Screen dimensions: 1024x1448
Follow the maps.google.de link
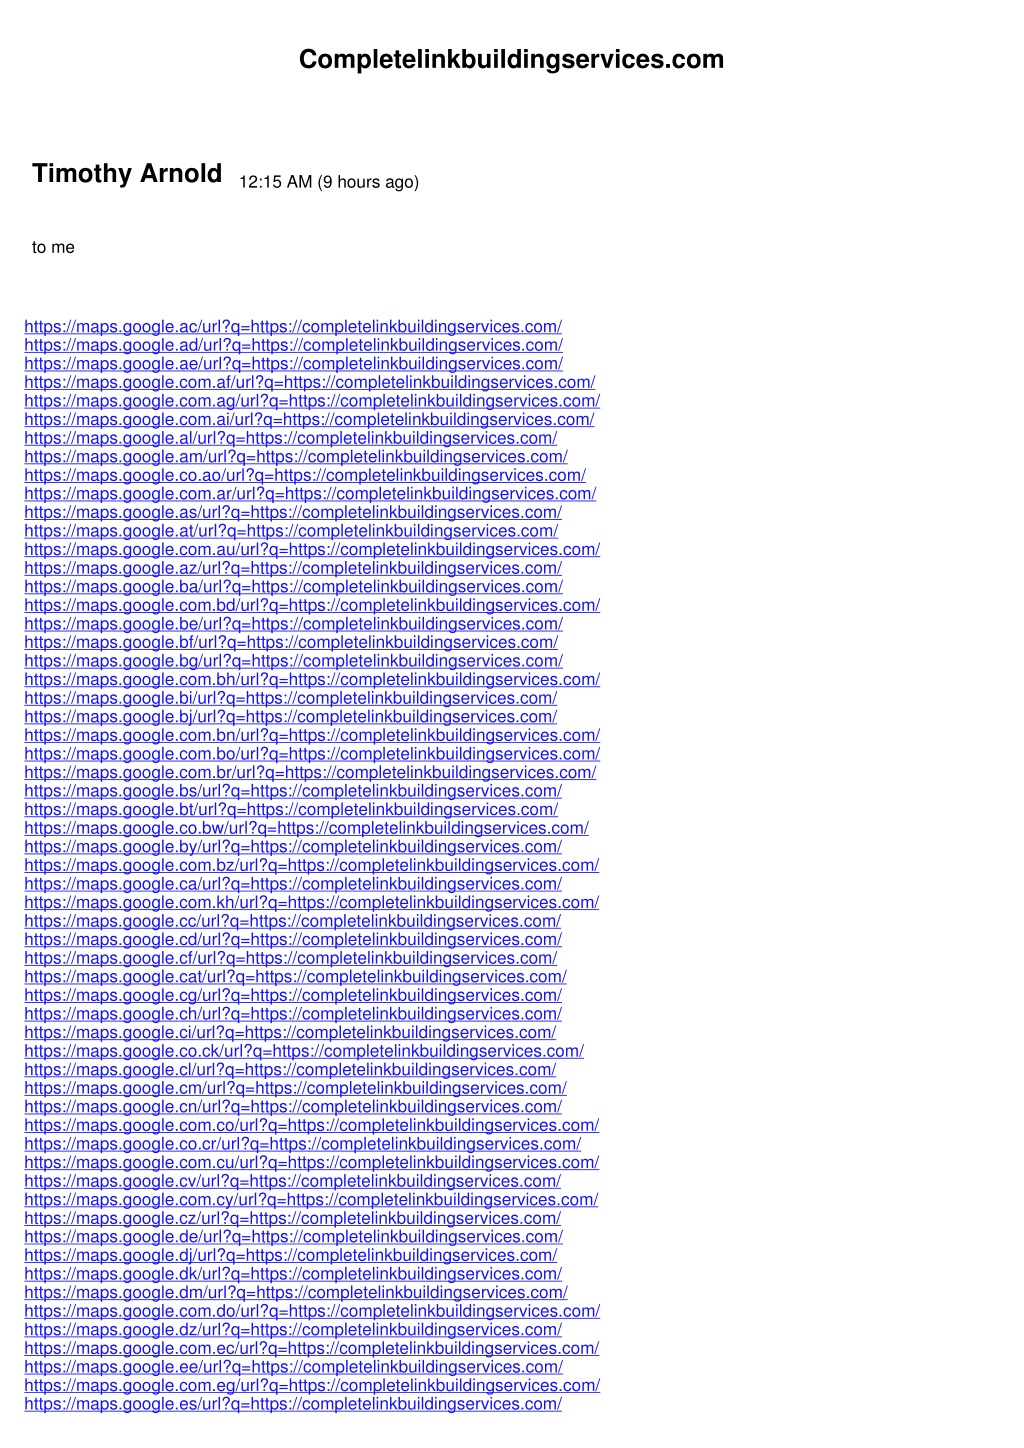coord(293,1237)
